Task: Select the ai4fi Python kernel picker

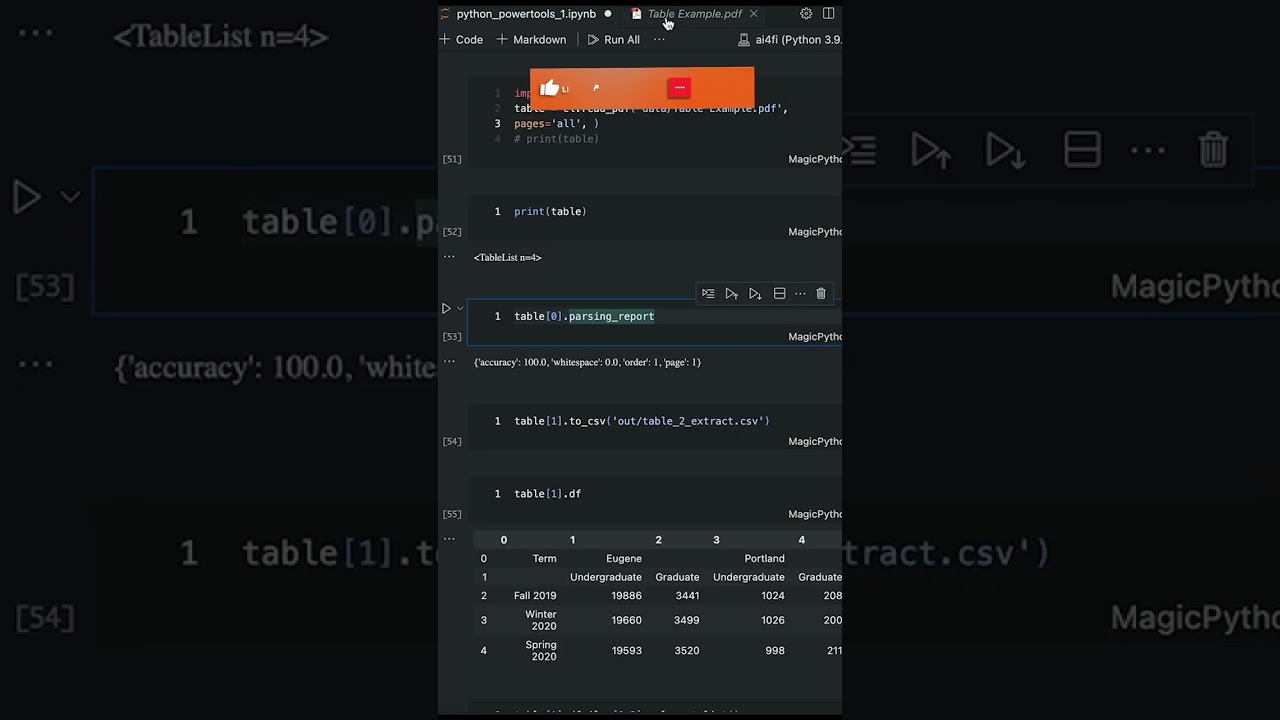Action: pos(790,40)
